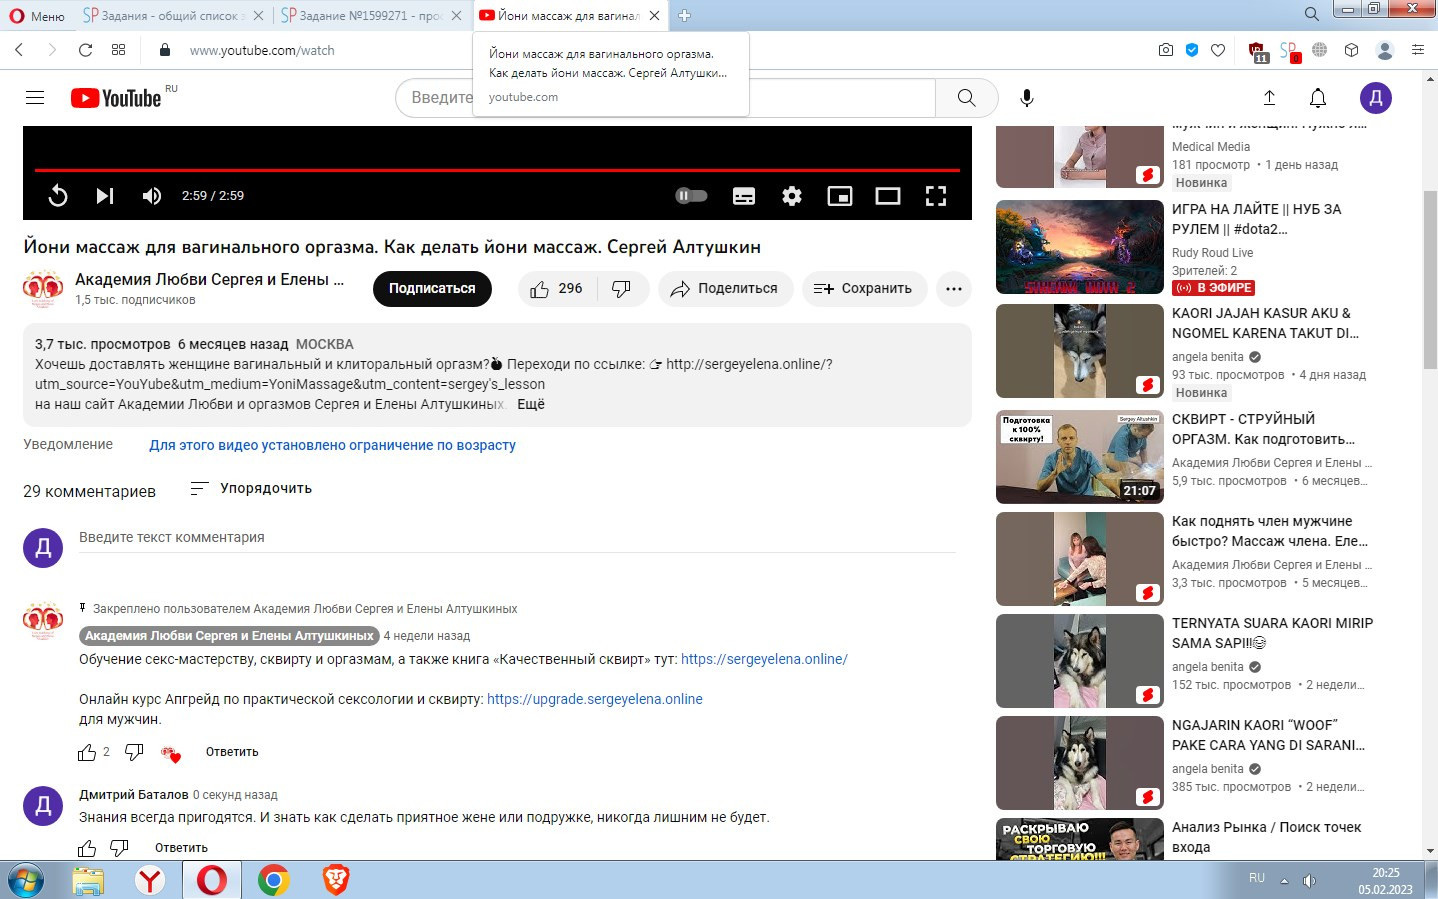Open the speed dial grid icon

click(x=119, y=50)
